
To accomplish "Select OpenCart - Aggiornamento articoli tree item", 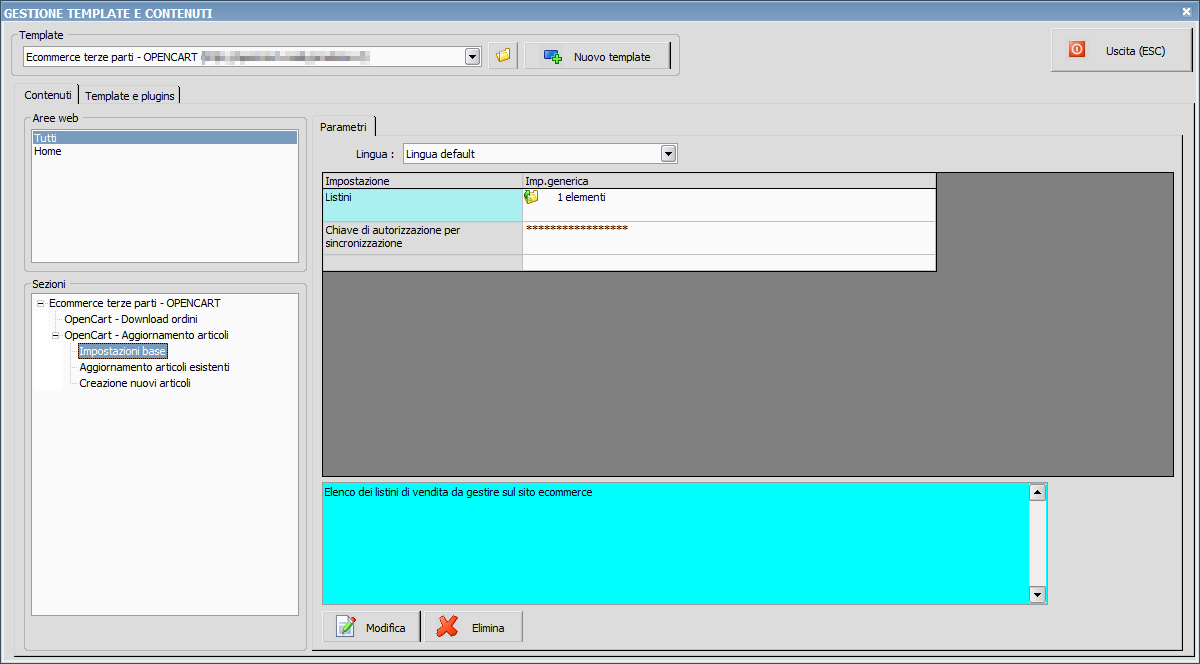I will click(147, 335).
